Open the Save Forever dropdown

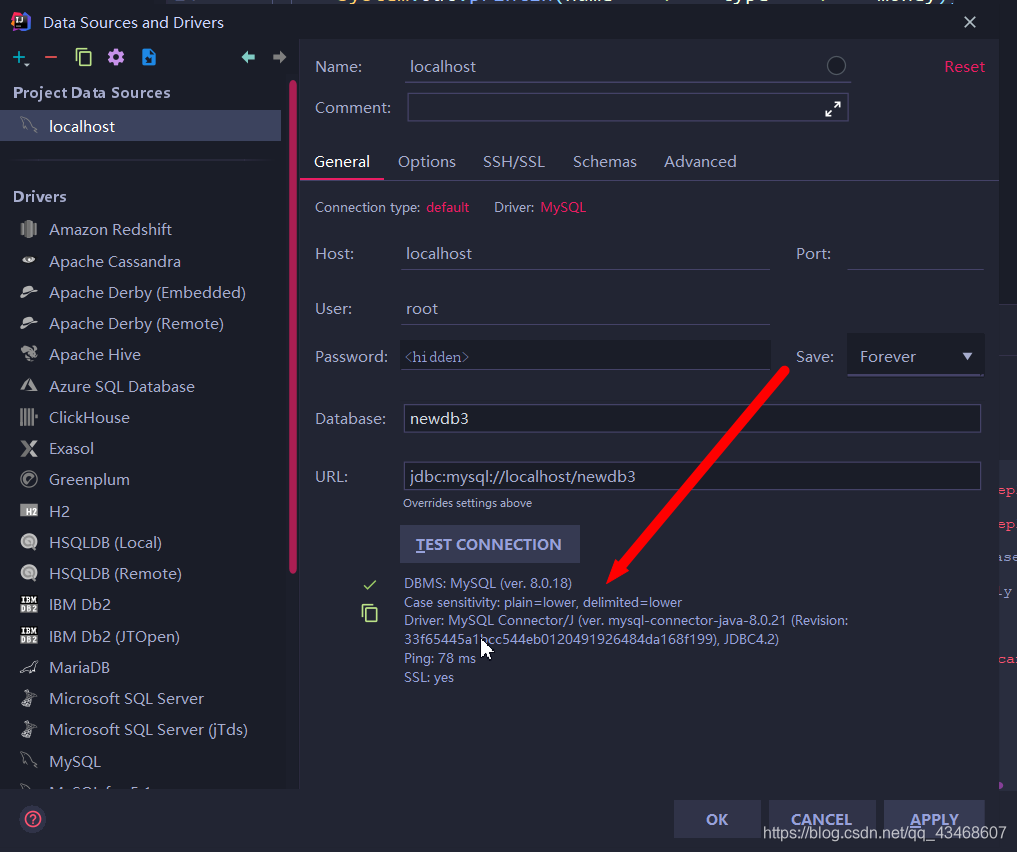pos(915,356)
